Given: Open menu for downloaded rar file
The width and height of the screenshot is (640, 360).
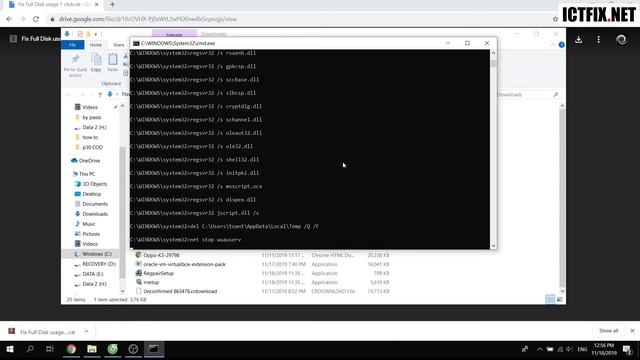Looking at the screenshot, I should (86, 331).
